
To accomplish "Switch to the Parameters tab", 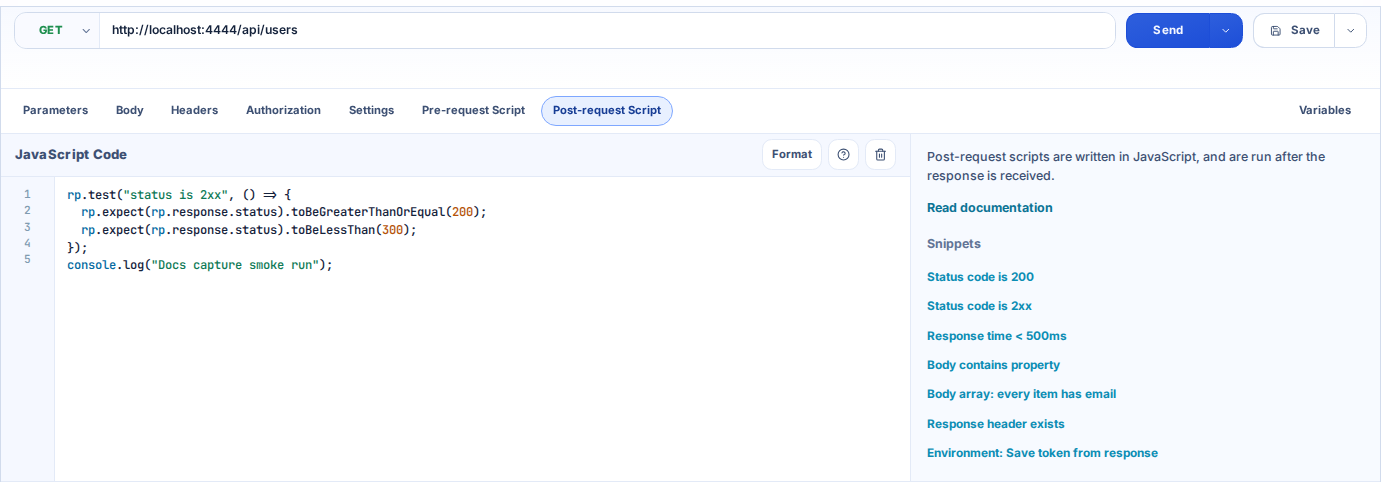I will 55,110.
